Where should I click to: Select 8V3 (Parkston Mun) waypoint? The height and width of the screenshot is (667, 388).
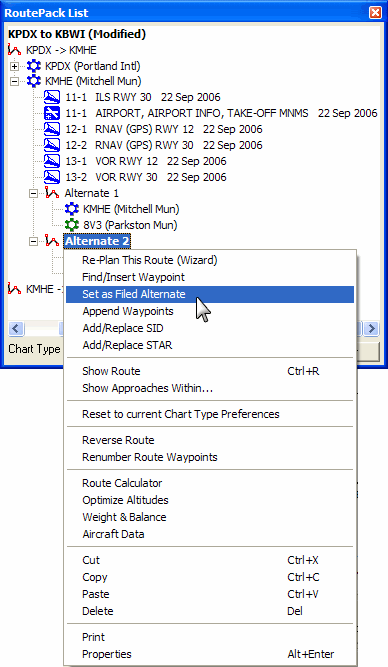click(x=130, y=225)
